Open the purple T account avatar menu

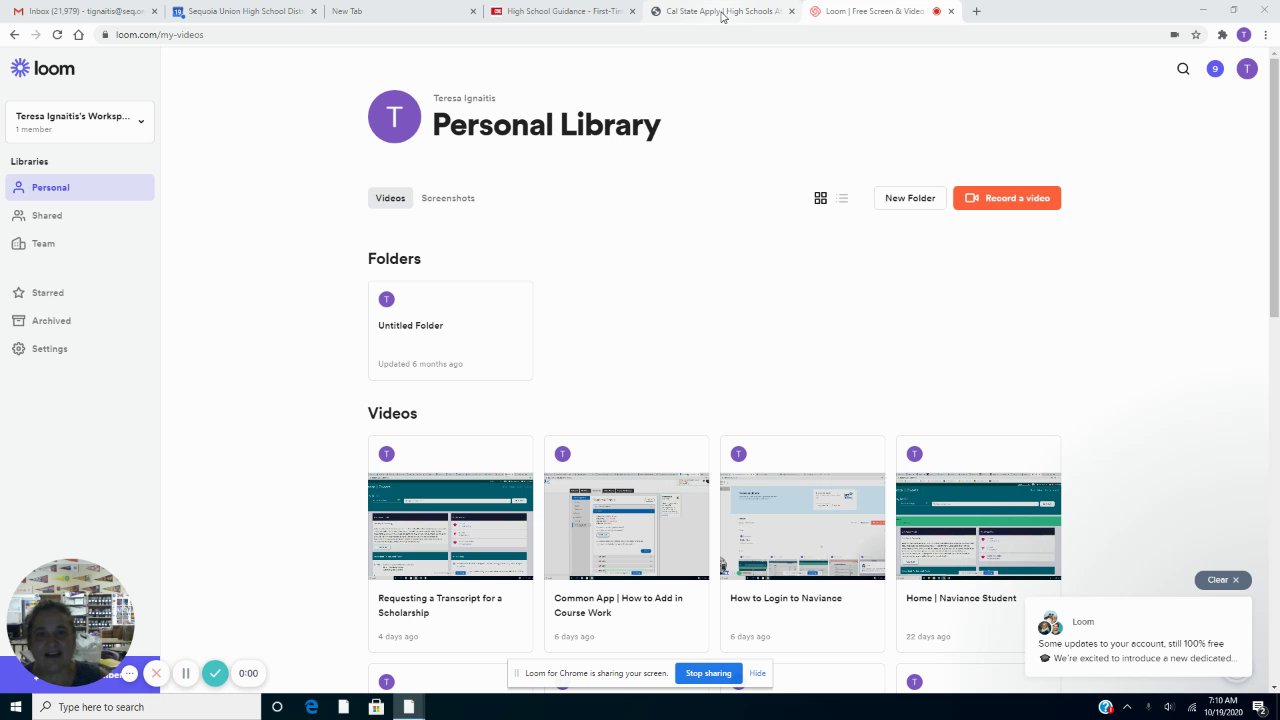pyautogui.click(x=1247, y=69)
